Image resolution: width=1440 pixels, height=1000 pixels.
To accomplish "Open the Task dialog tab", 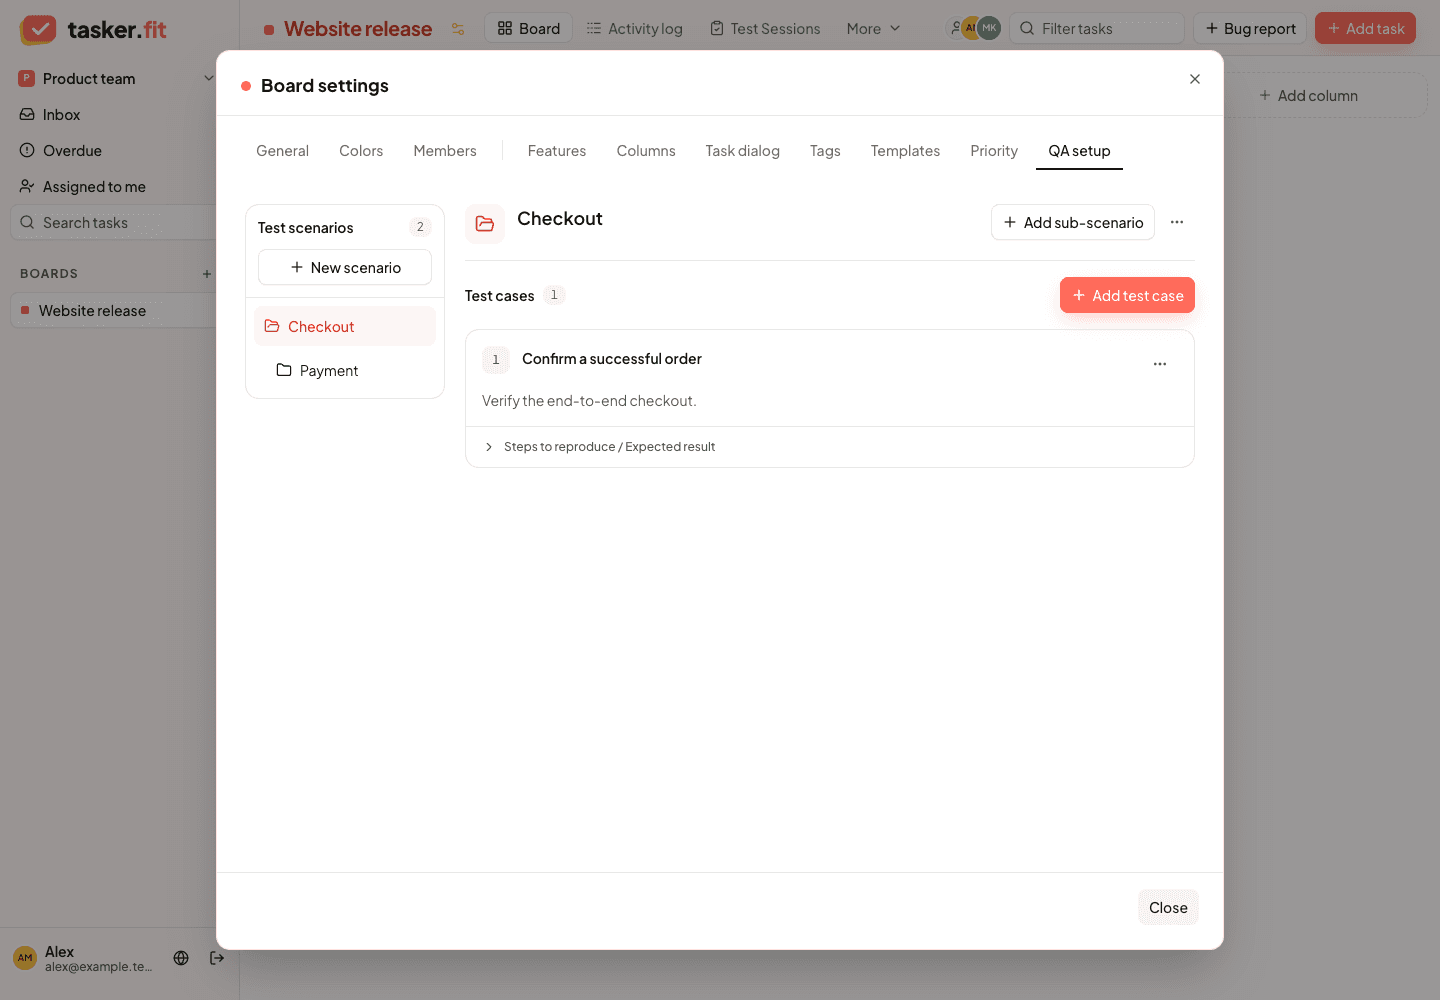I will (742, 151).
